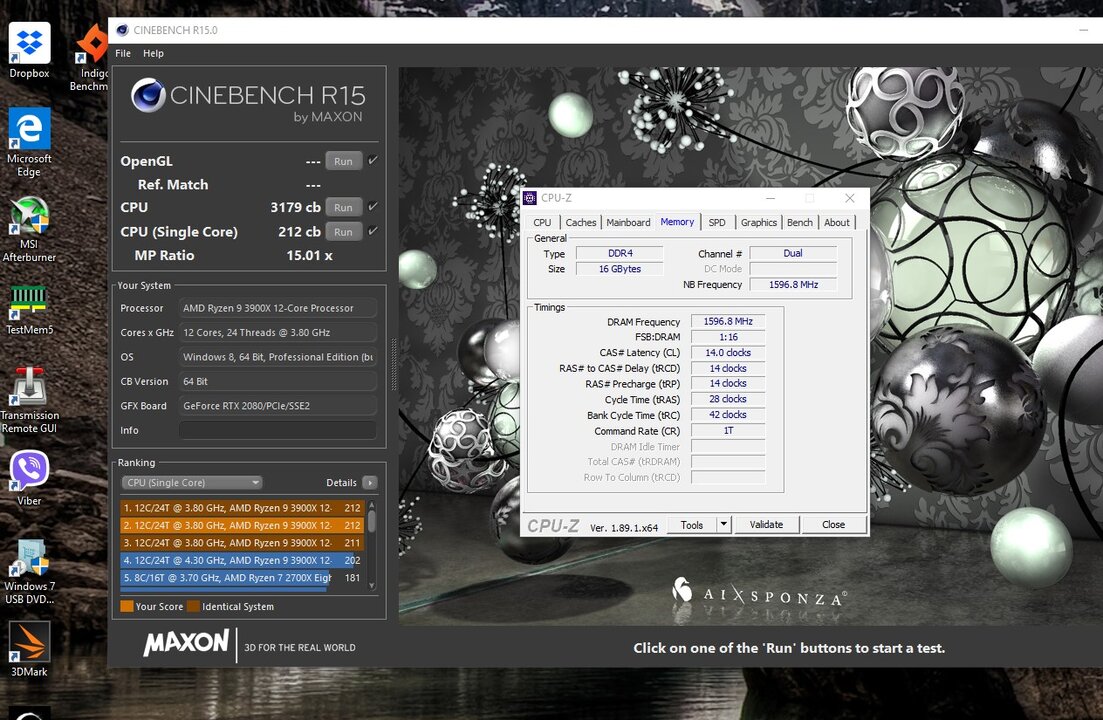Click the empty Info field
Viewport: 1103px width, 720px height.
[x=277, y=430]
